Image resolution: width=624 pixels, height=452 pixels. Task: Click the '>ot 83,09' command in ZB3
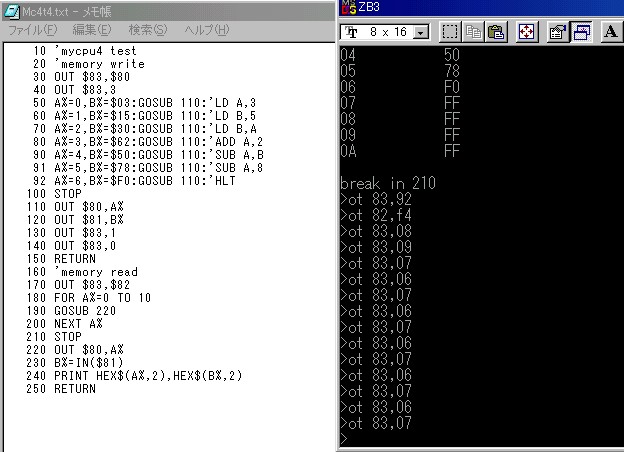[376, 247]
